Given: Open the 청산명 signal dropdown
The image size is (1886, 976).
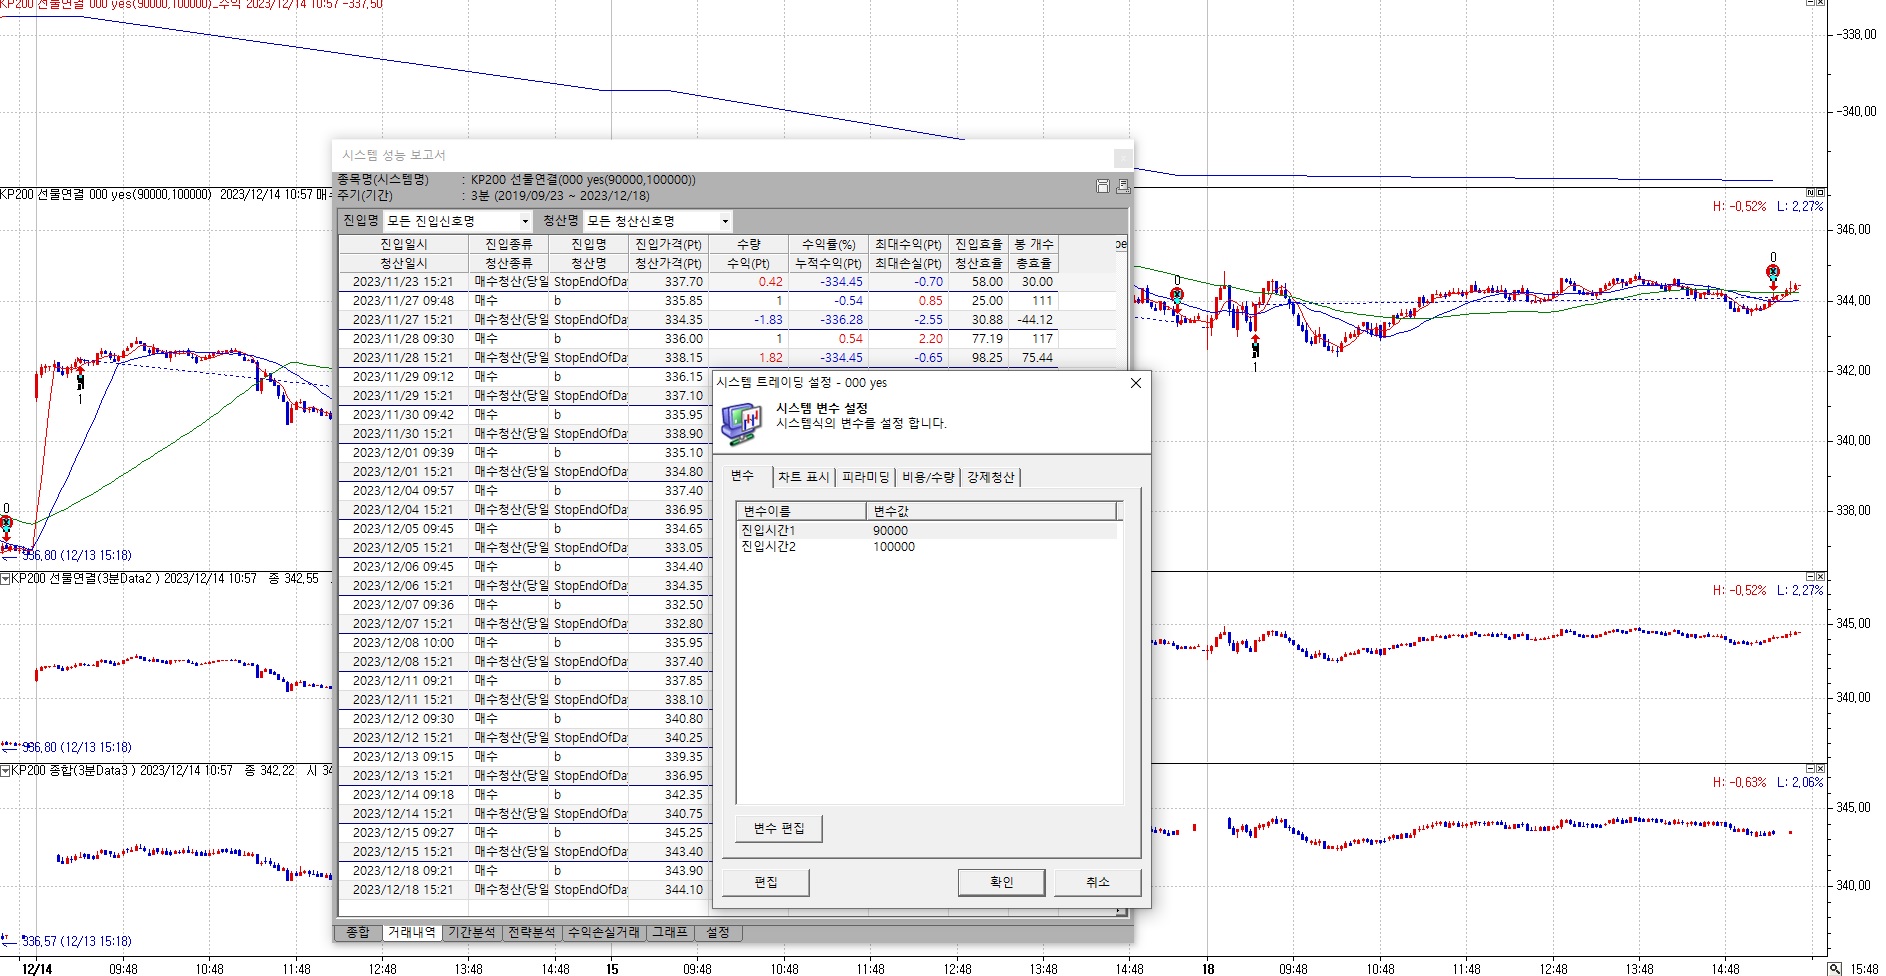Looking at the screenshot, I should (x=725, y=221).
